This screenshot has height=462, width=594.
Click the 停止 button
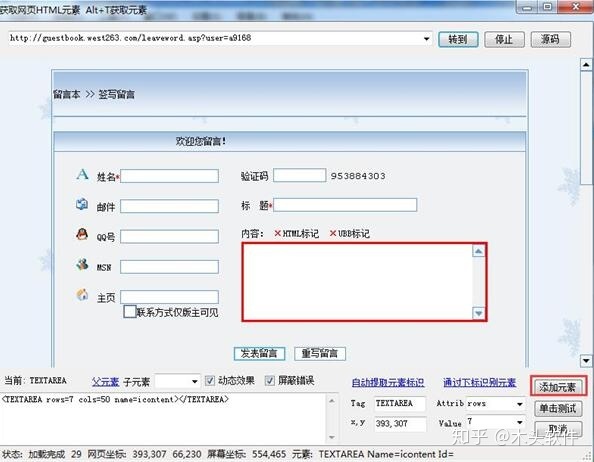pyautogui.click(x=504, y=39)
